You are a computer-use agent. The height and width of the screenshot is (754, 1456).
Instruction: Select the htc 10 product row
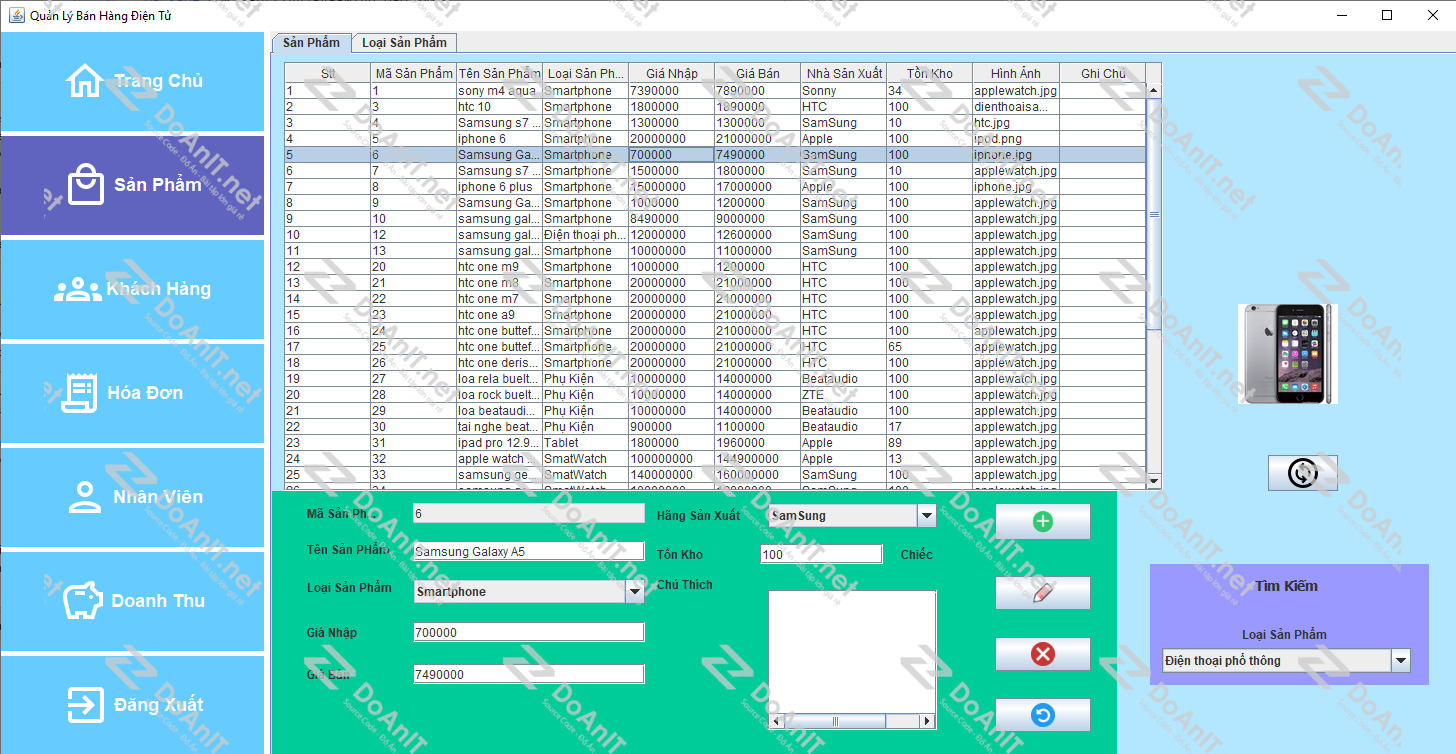tap(715, 107)
